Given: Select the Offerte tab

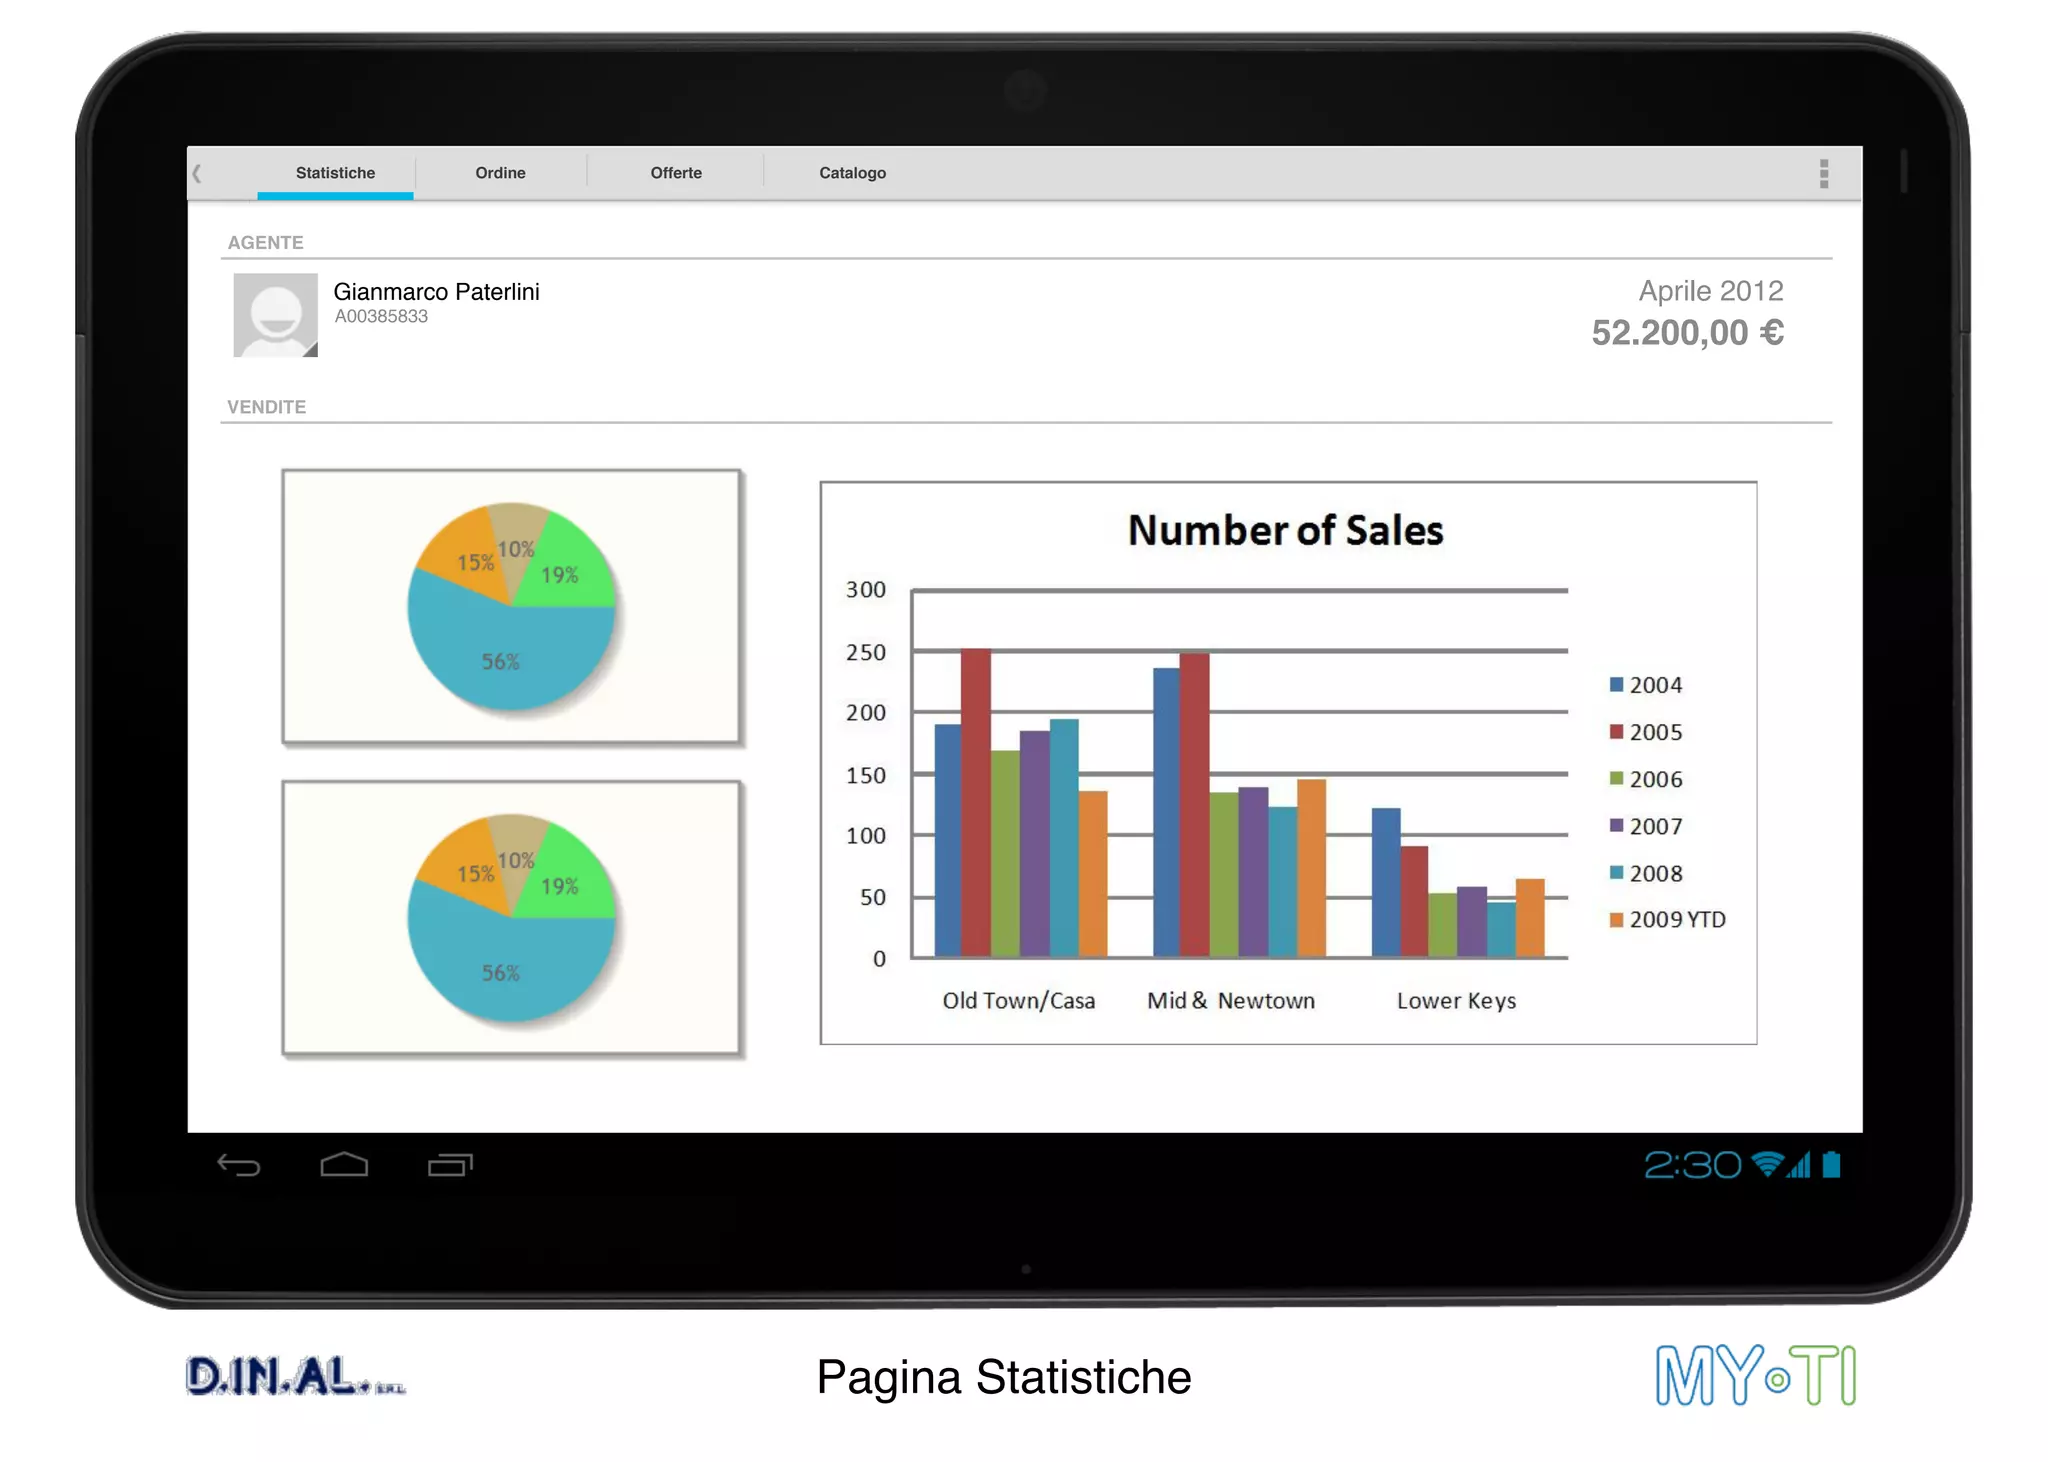Looking at the screenshot, I should point(676,173).
